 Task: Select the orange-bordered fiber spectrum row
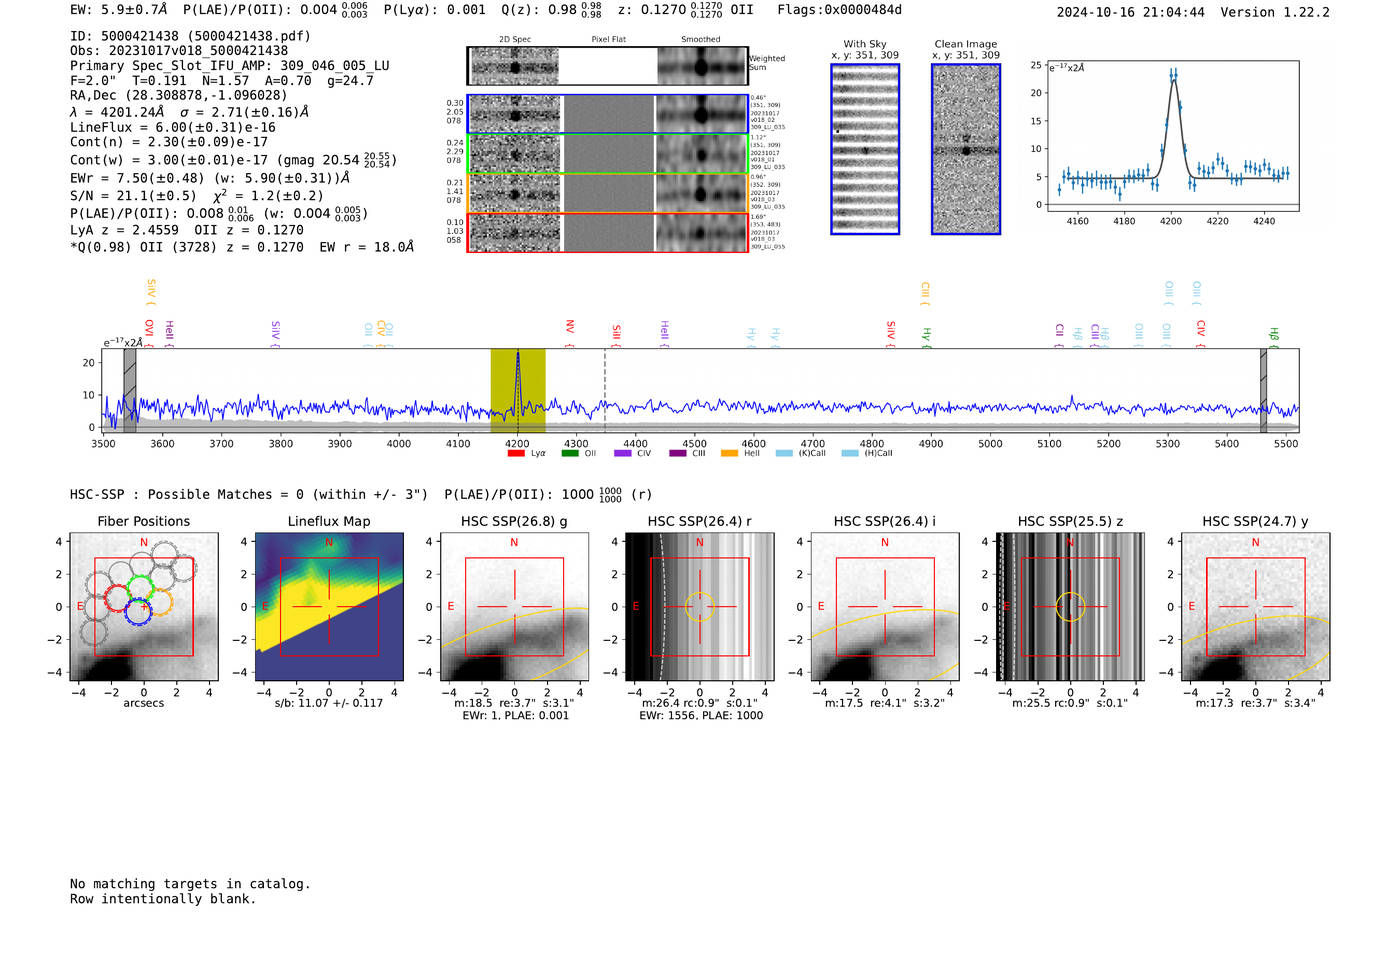tap(608, 193)
